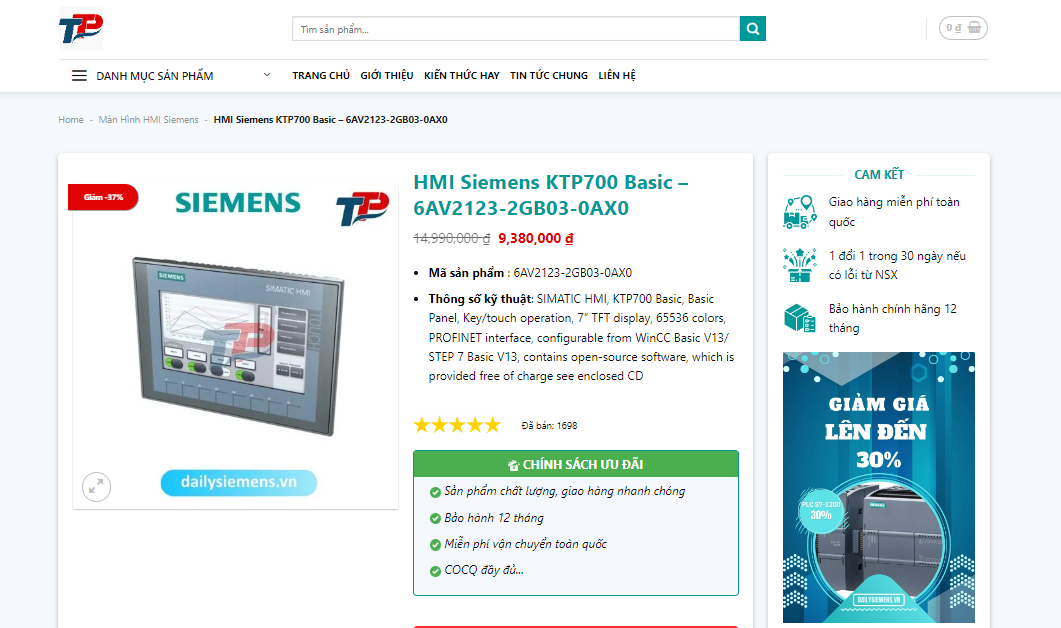Click the checkmark beside COCQ đầy đủ

(x=435, y=571)
